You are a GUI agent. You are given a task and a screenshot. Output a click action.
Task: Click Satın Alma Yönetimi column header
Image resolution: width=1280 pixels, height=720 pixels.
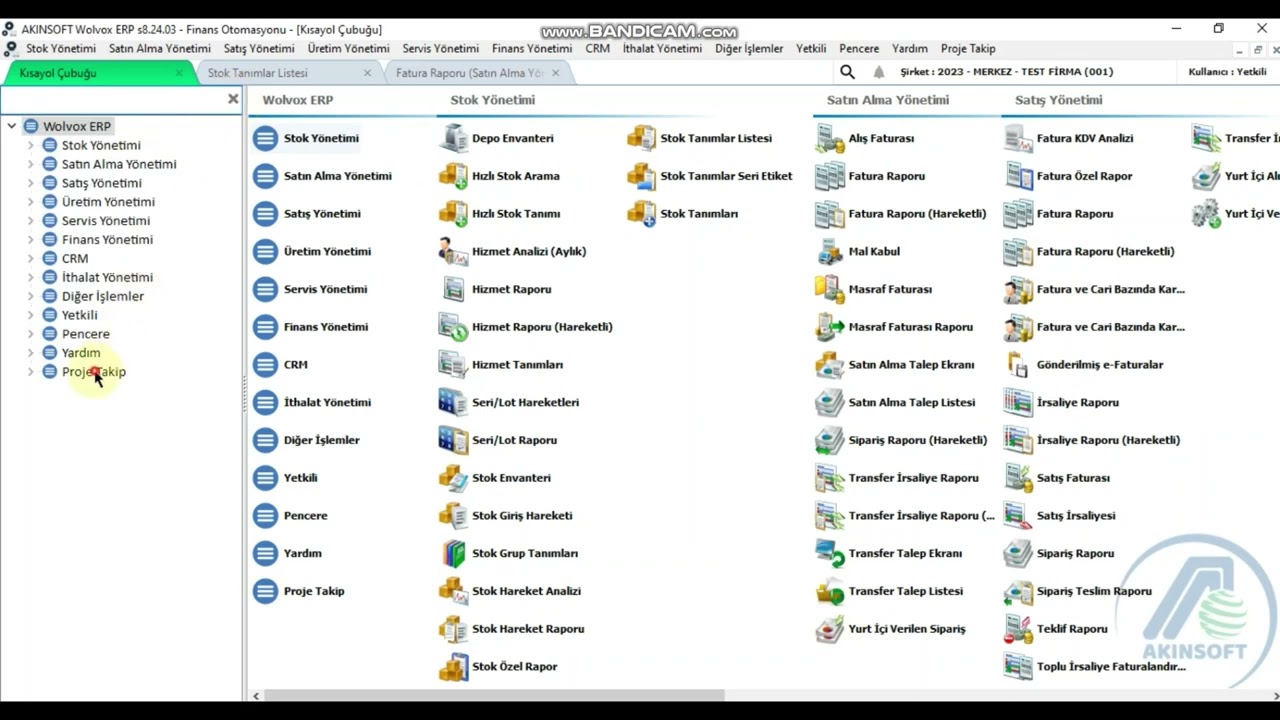[888, 100]
